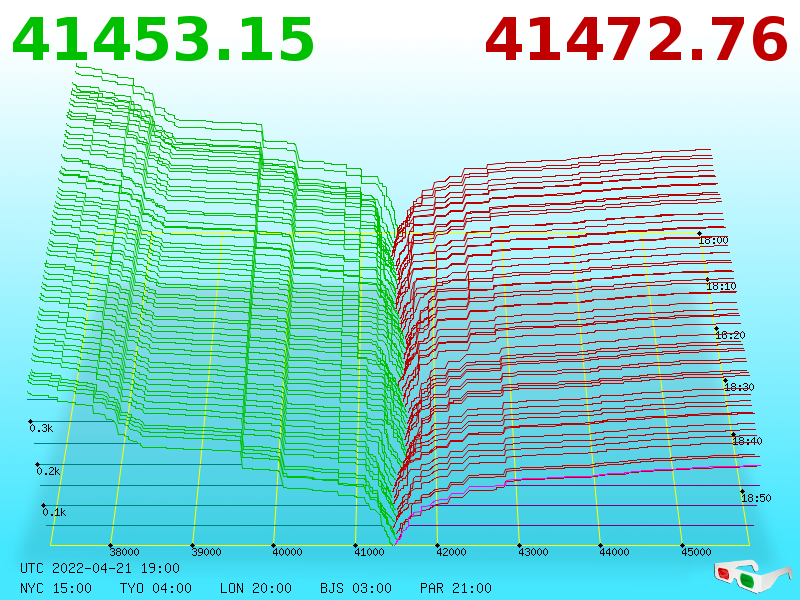Click the 45000 price axis label
Viewport: 800px width, 600px height.
696,552
